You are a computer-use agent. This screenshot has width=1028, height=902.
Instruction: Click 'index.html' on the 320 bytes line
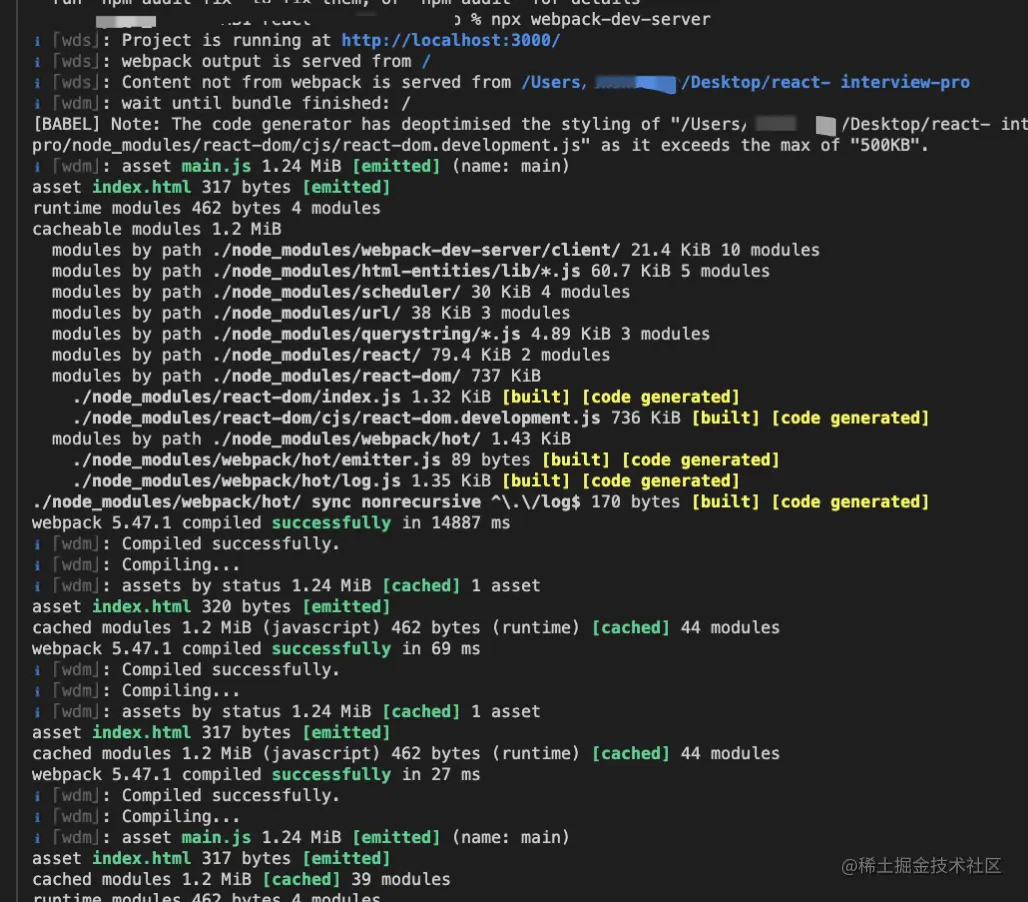pos(142,607)
